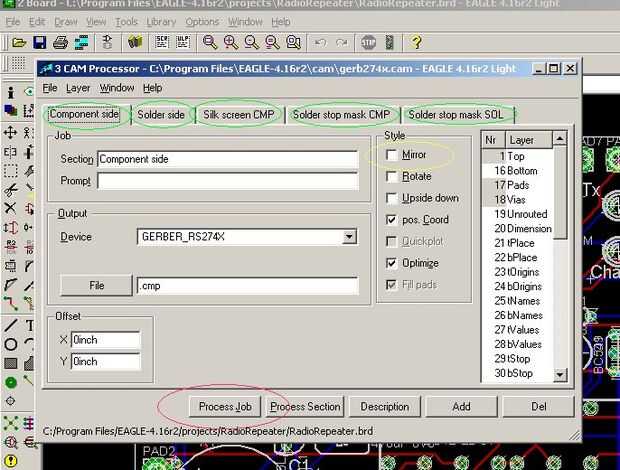Open the Errors yellow exclamation icon
This screenshot has height=470, width=620.
[10, 461]
